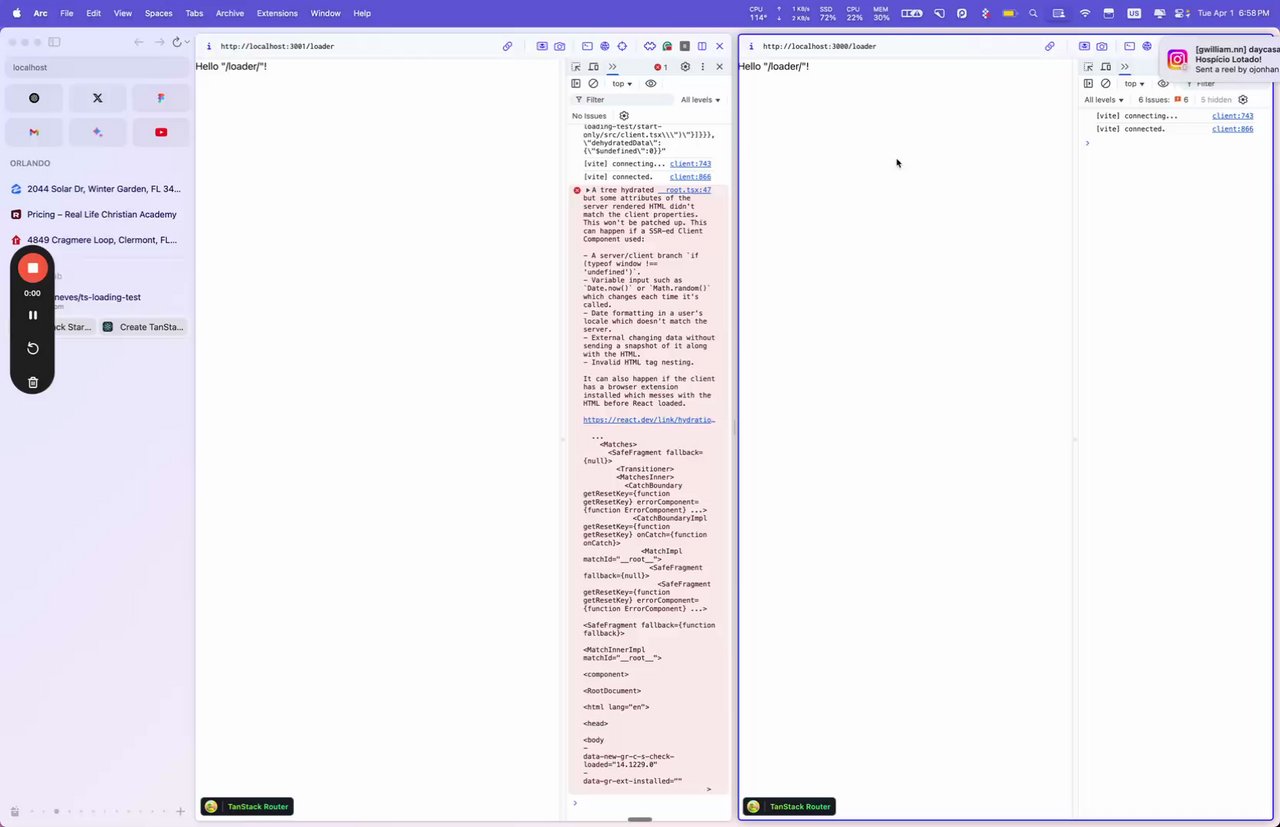
Task: Open extensions puzzle icon in left pane
Action: pyautogui.click(x=649, y=46)
